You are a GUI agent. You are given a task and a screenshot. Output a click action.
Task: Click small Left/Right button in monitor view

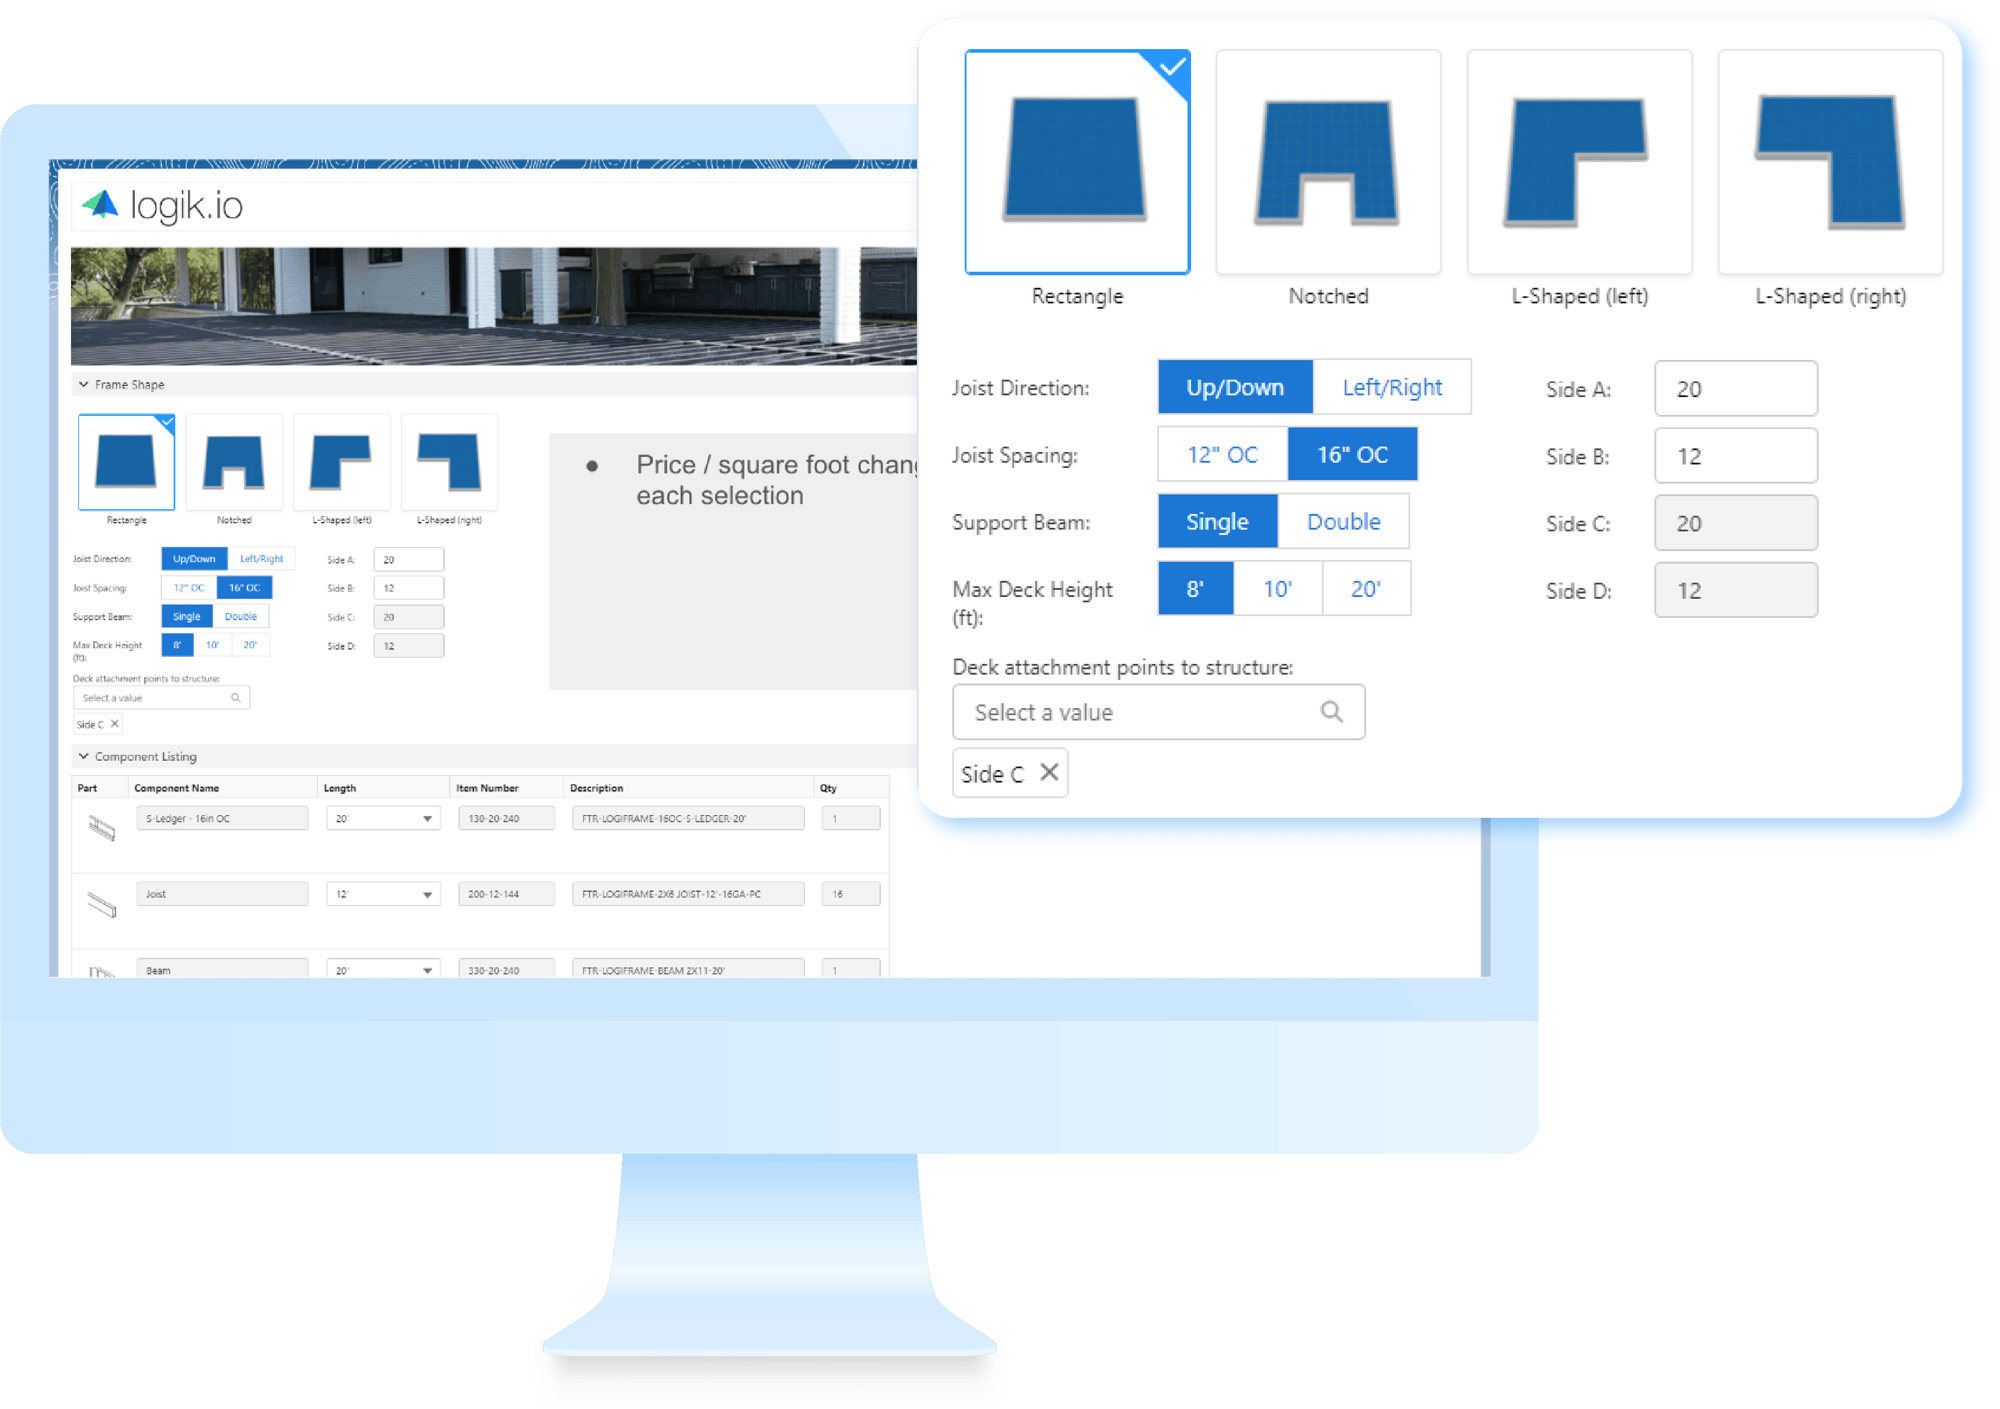tap(261, 559)
